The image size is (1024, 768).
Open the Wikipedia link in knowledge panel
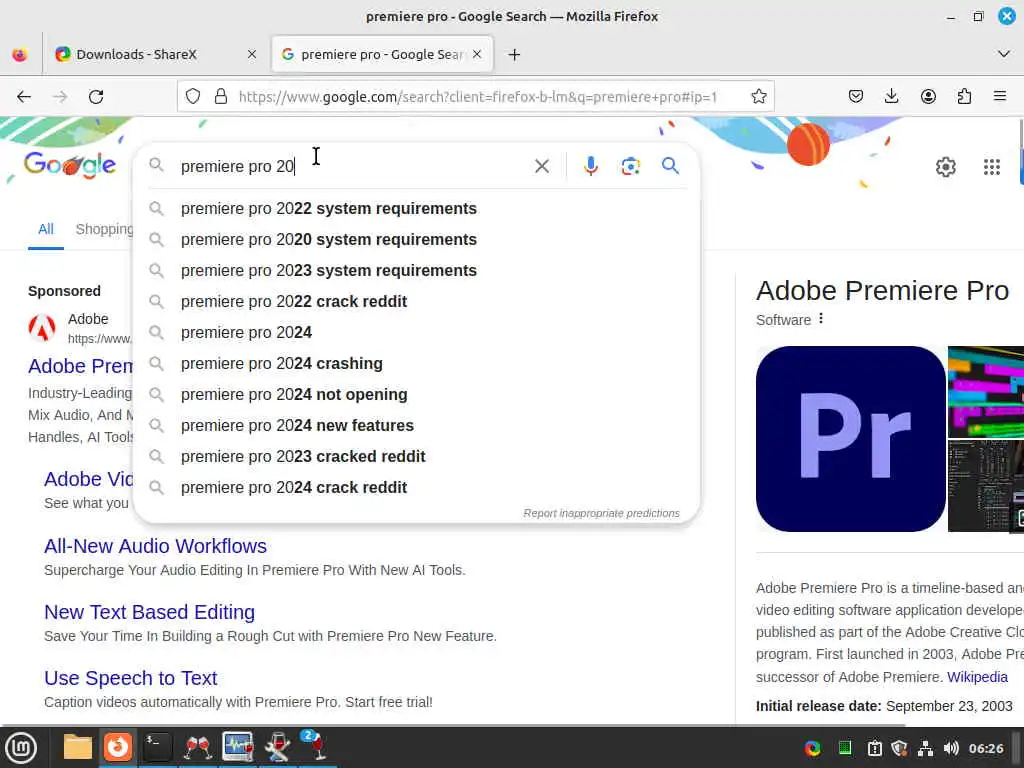coord(977,677)
